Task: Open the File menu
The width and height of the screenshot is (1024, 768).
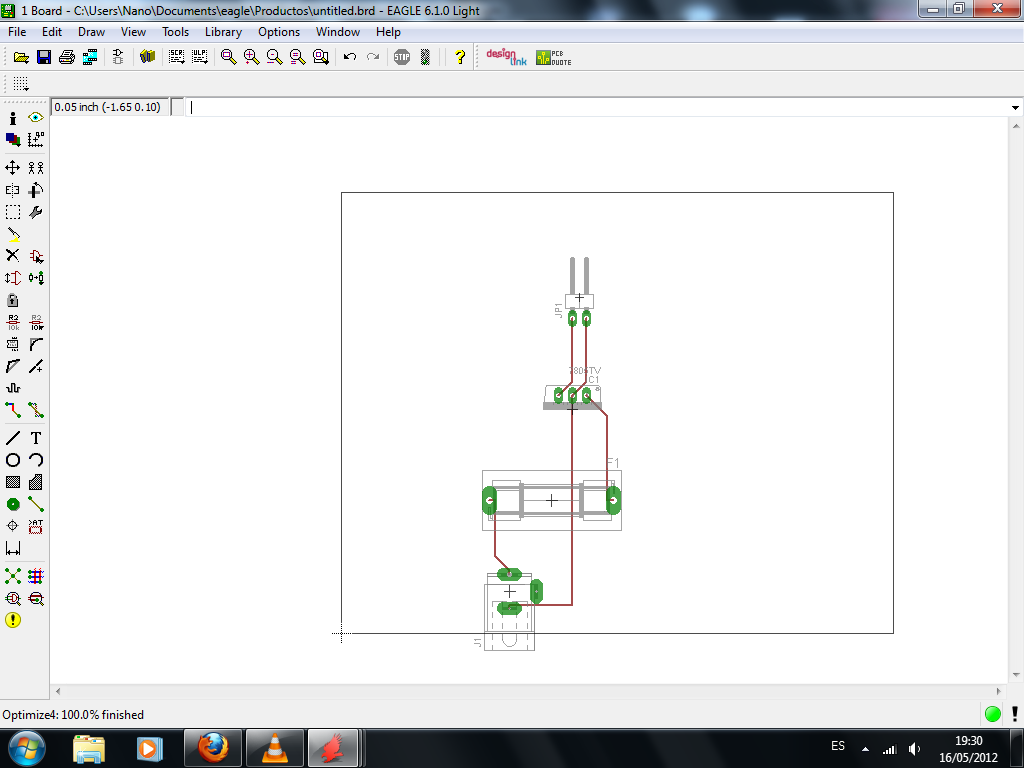Action: pyautogui.click(x=17, y=32)
